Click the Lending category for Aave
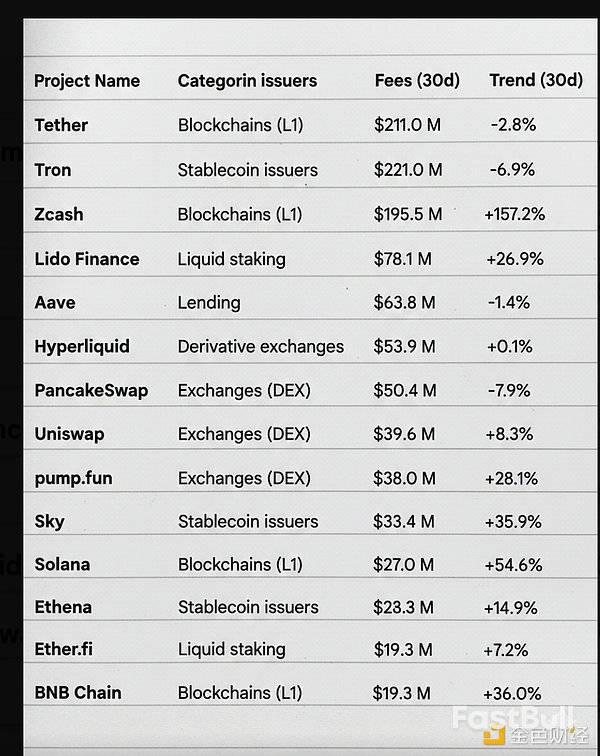This screenshot has height=756, width=600. pyautogui.click(x=209, y=302)
